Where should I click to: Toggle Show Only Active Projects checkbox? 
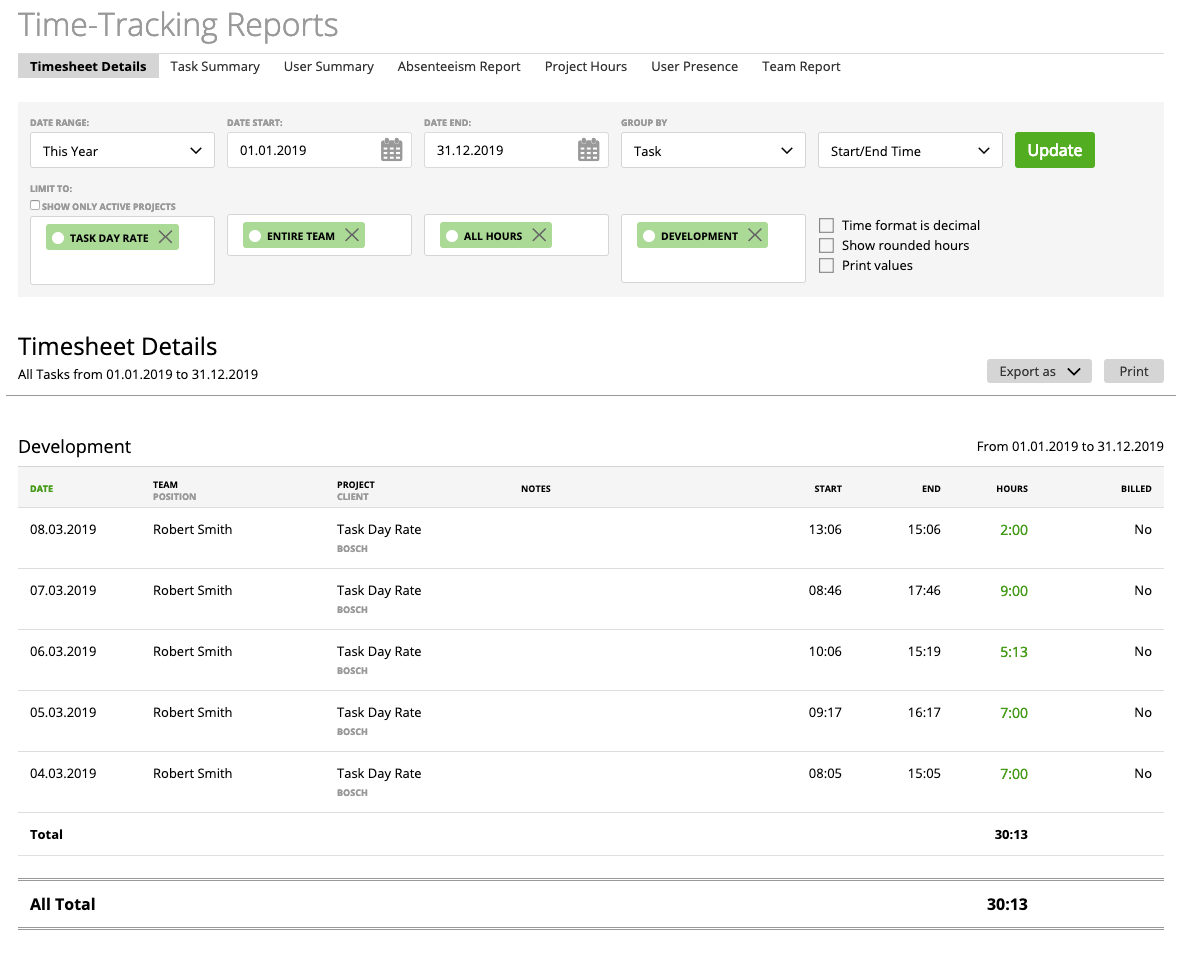tap(35, 205)
